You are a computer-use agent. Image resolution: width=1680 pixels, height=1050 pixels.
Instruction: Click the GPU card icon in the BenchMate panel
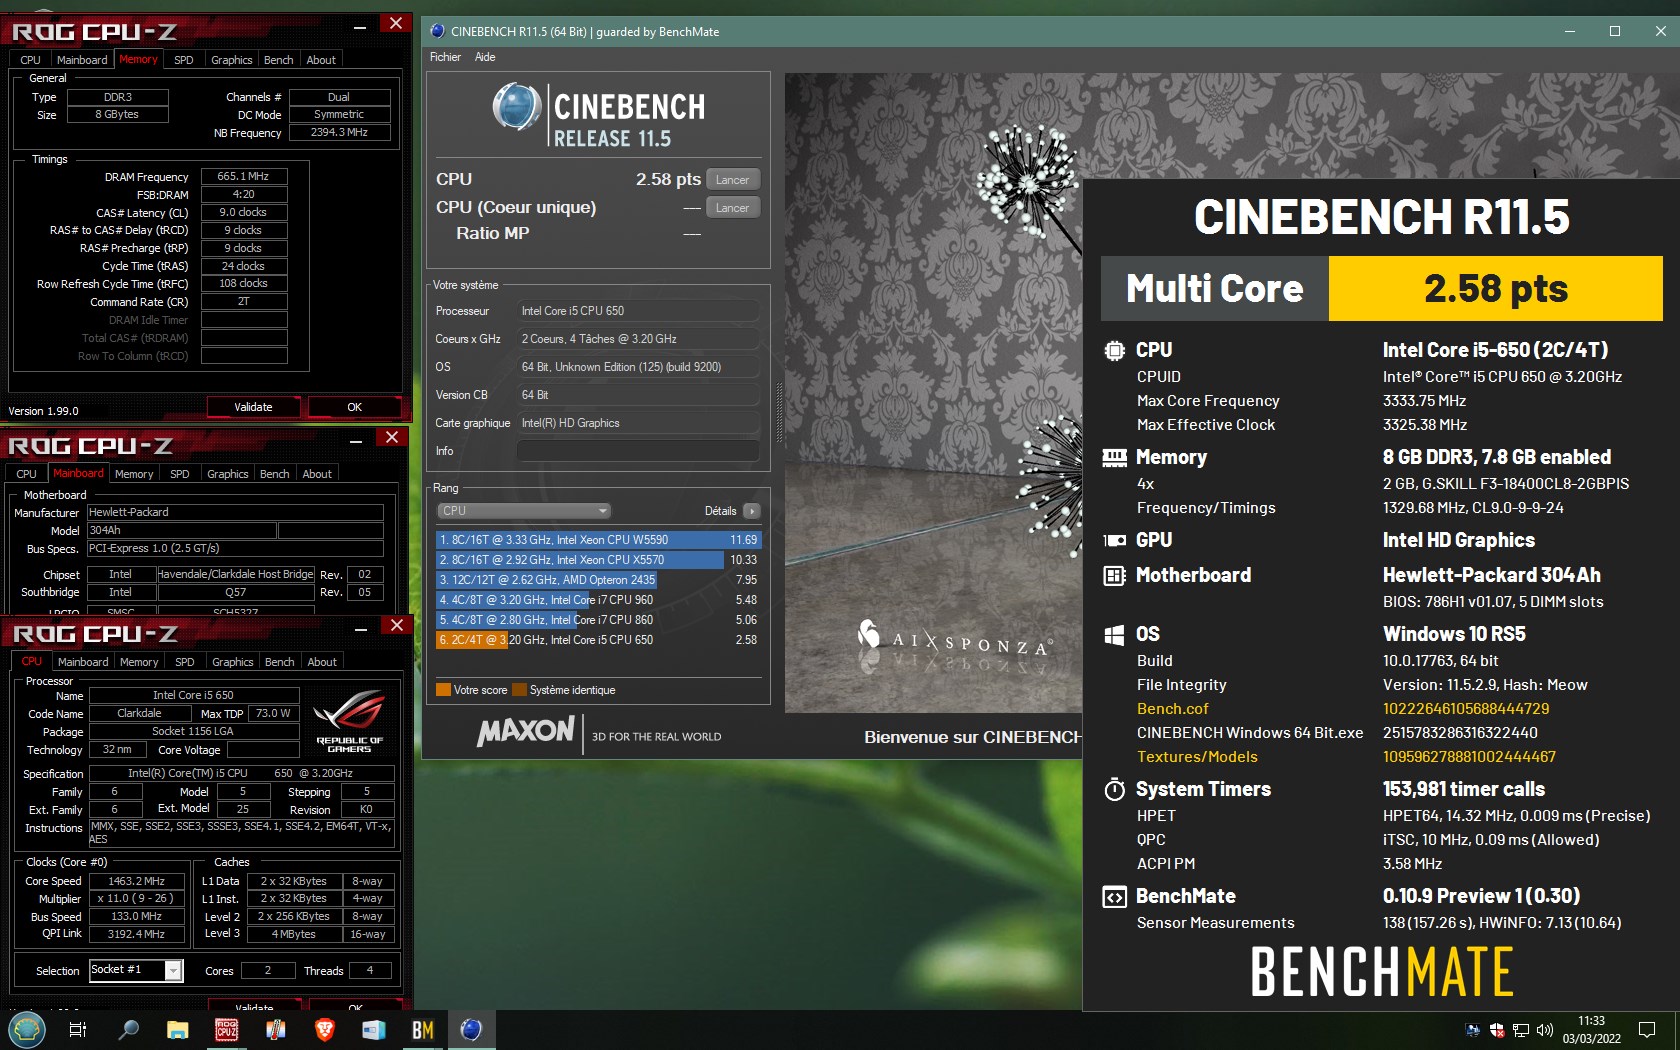click(x=1114, y=540)
